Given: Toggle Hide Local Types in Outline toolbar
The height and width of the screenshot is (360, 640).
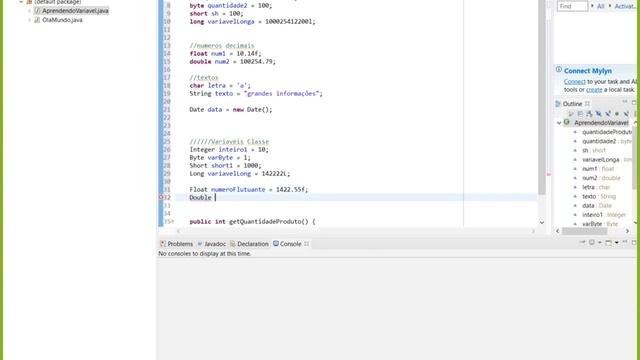Looking at the screenshot, I should coord(626,113).
